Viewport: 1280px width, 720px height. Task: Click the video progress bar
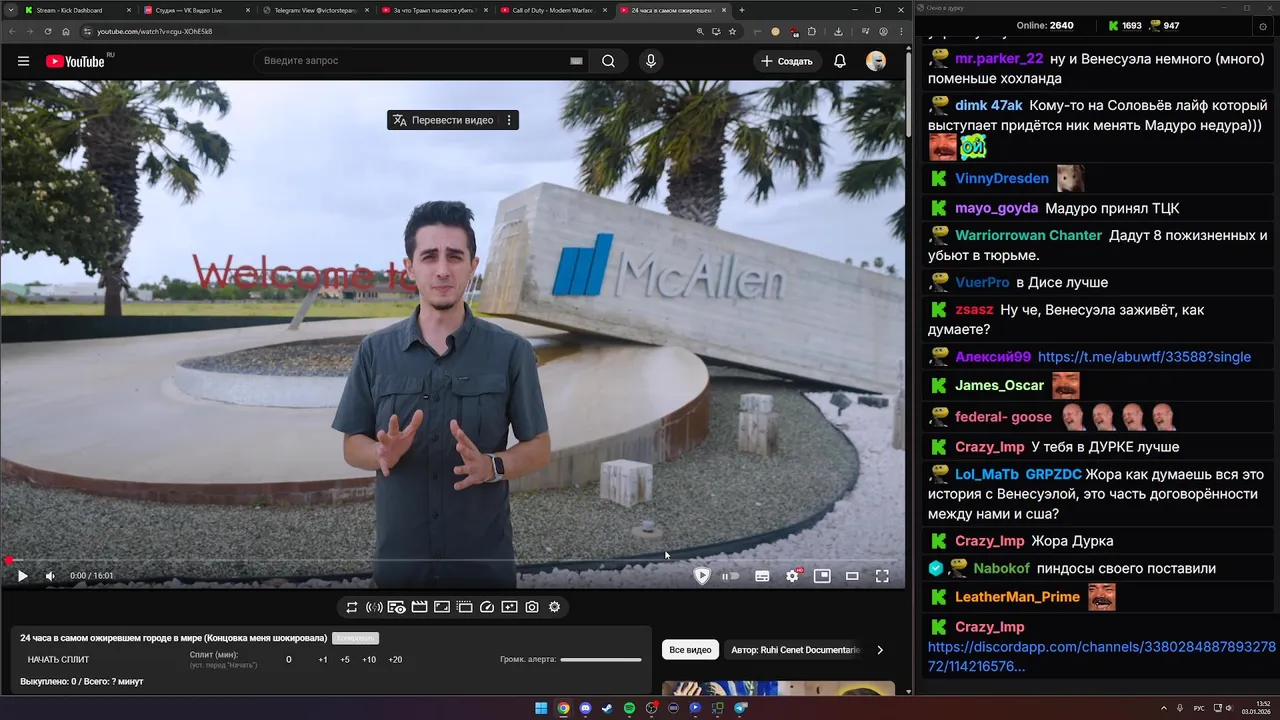(453, 561)
